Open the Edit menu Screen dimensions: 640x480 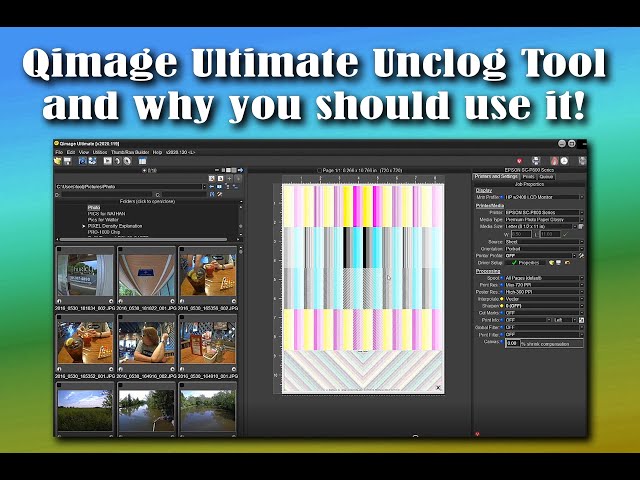(71, 152)
